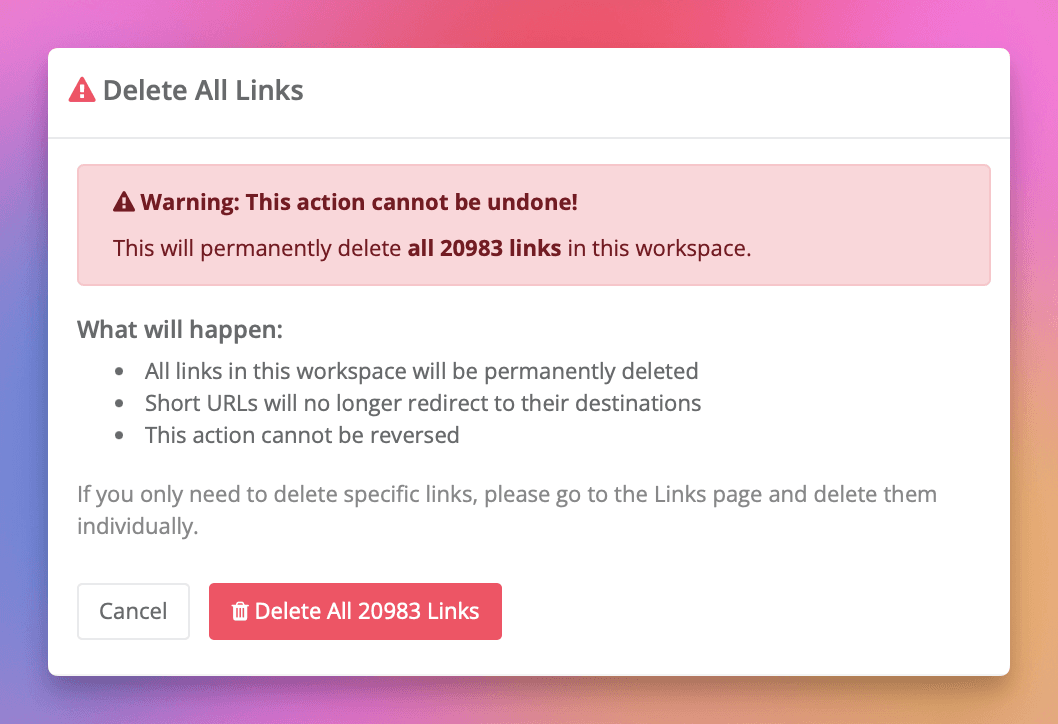Select the first bullet about permanent deletion

tap(422, 371)
